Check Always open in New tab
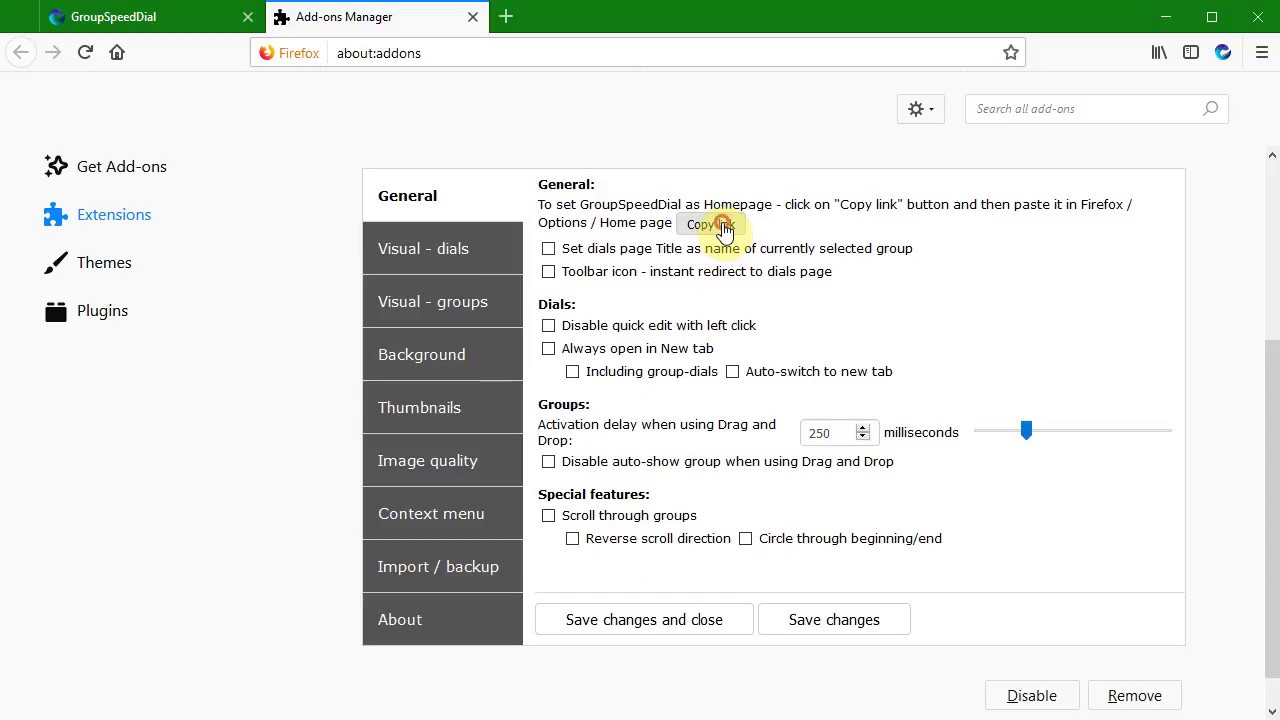The height and width of the screenshot is (720, 1280). [x=548, y=348]
